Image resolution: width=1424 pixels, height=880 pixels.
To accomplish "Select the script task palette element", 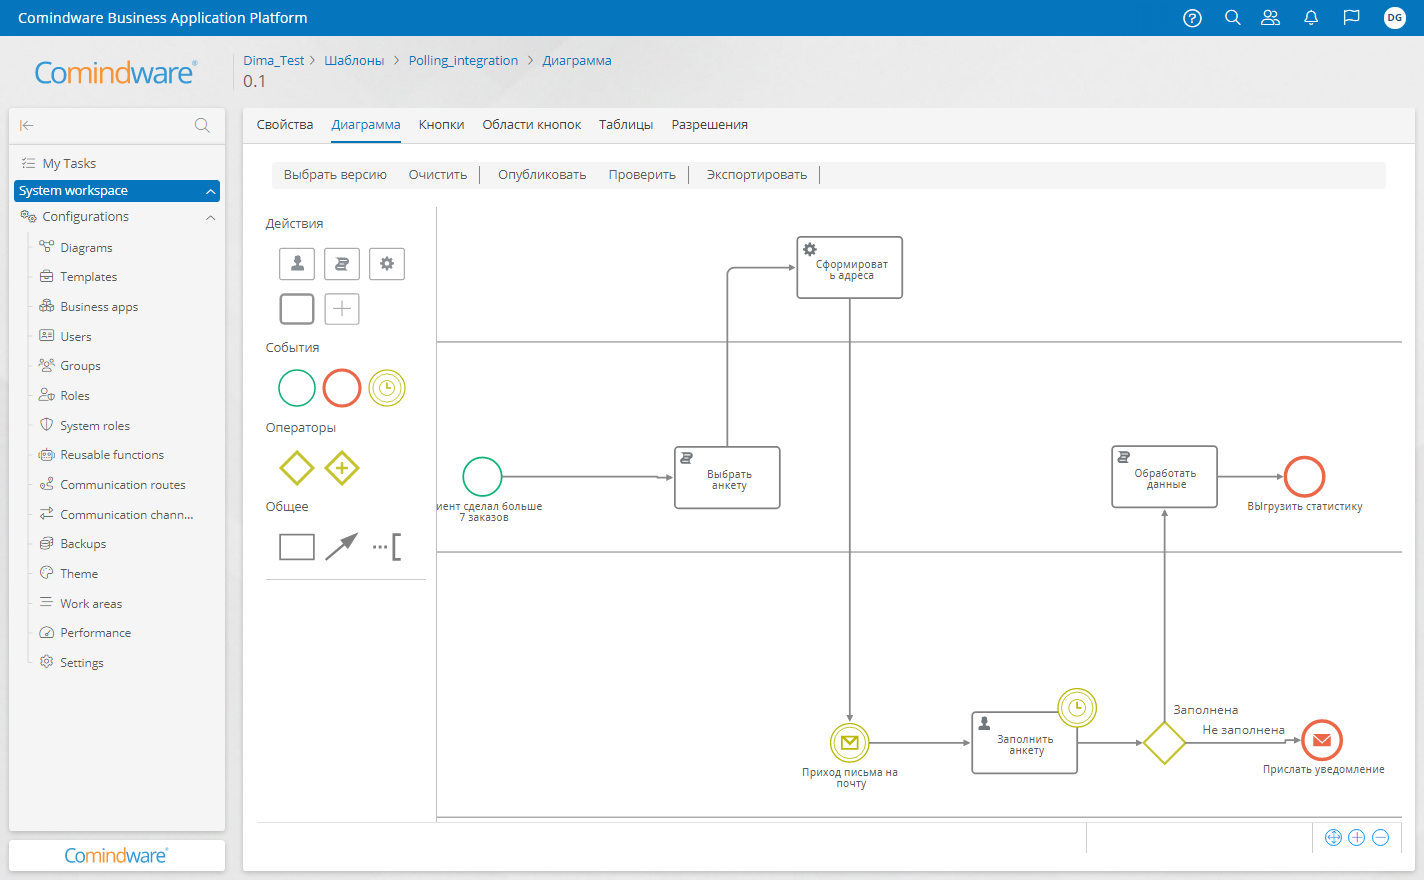I will coord(342,264).
